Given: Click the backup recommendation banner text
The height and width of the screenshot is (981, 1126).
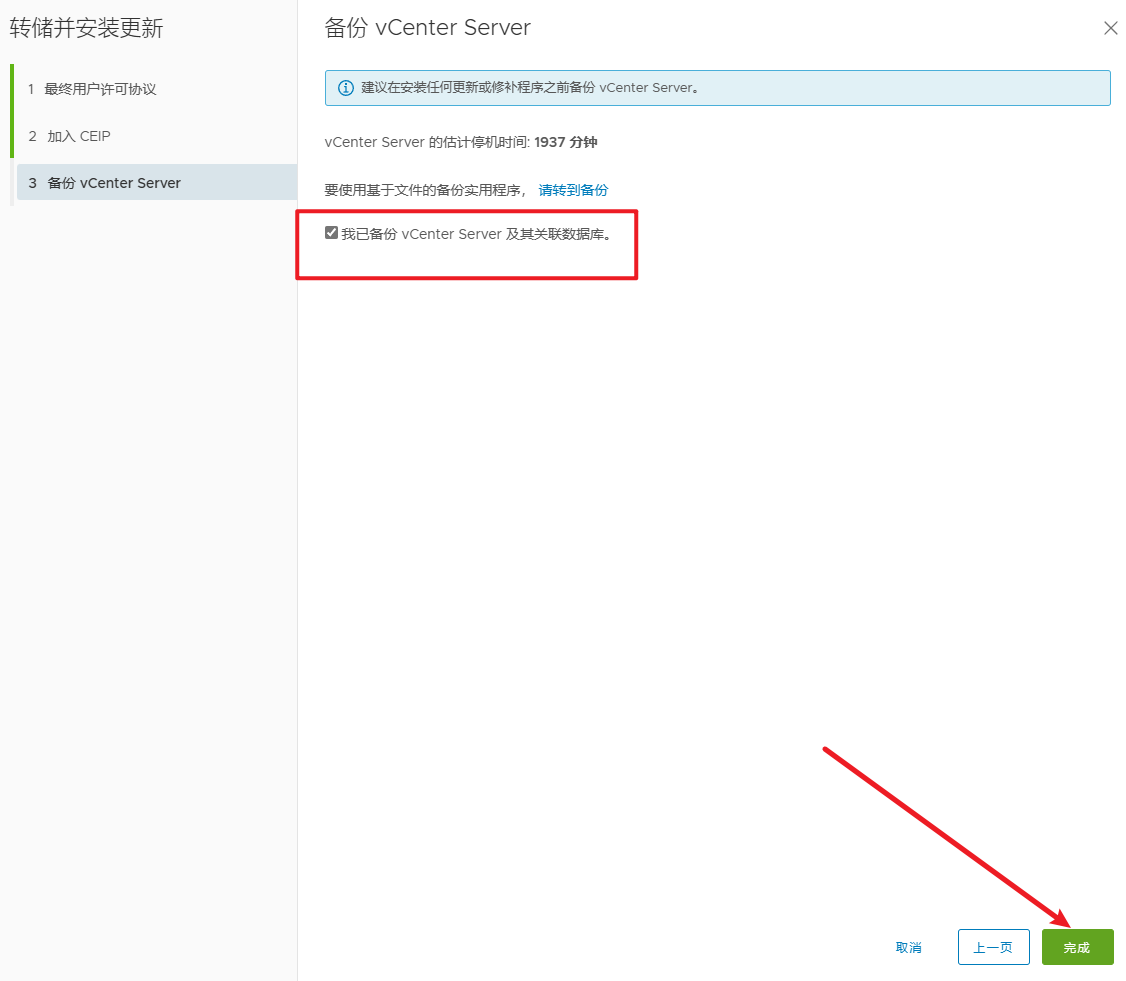Looking at the screenshot, I should (530, 88).
